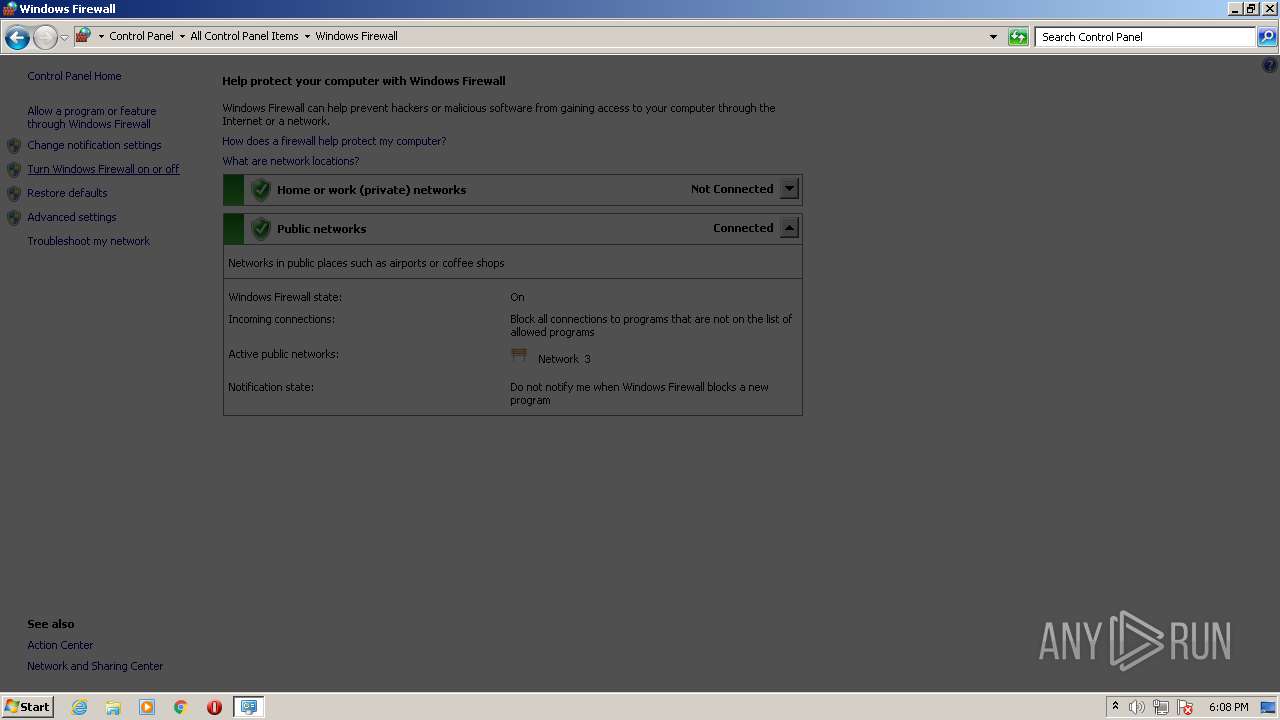Expand Home or work private networks section
1280x720 pixels.
coord(789,189)
